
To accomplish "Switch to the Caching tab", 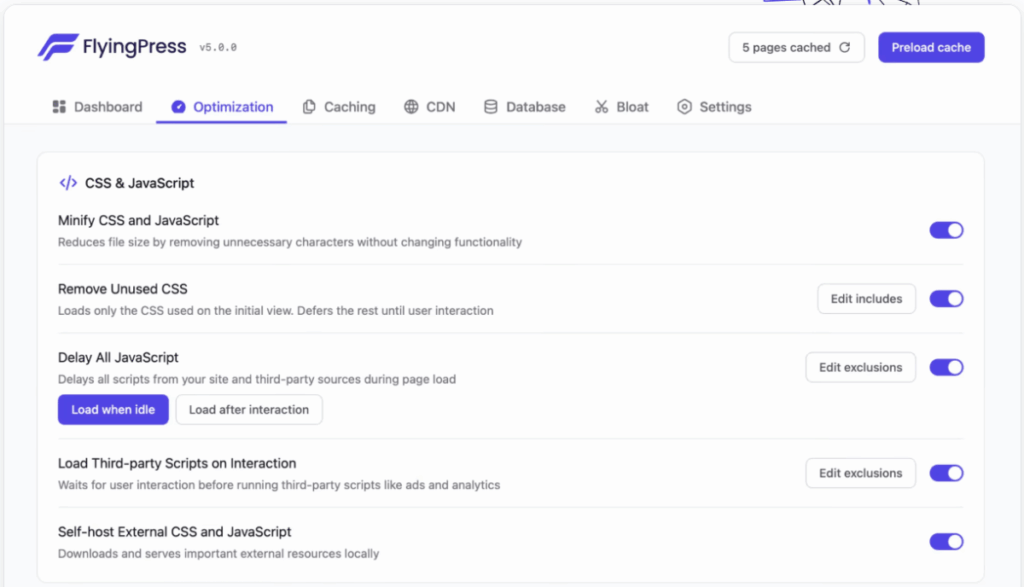I will (339, 107).
